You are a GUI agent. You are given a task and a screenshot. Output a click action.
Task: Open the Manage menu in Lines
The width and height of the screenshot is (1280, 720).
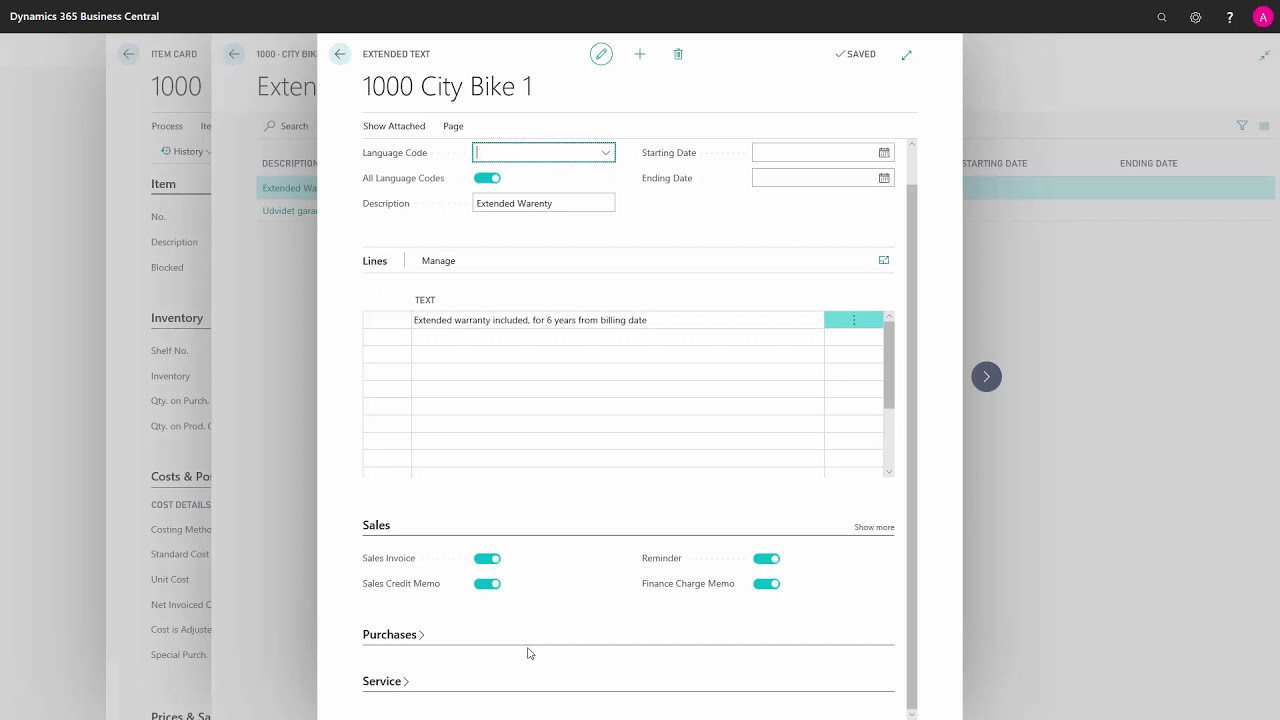[438, 261]
